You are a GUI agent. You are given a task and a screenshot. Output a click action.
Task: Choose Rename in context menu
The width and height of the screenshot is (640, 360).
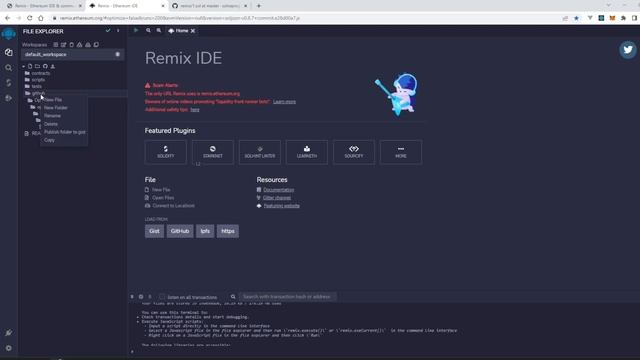tap(52, 116)
